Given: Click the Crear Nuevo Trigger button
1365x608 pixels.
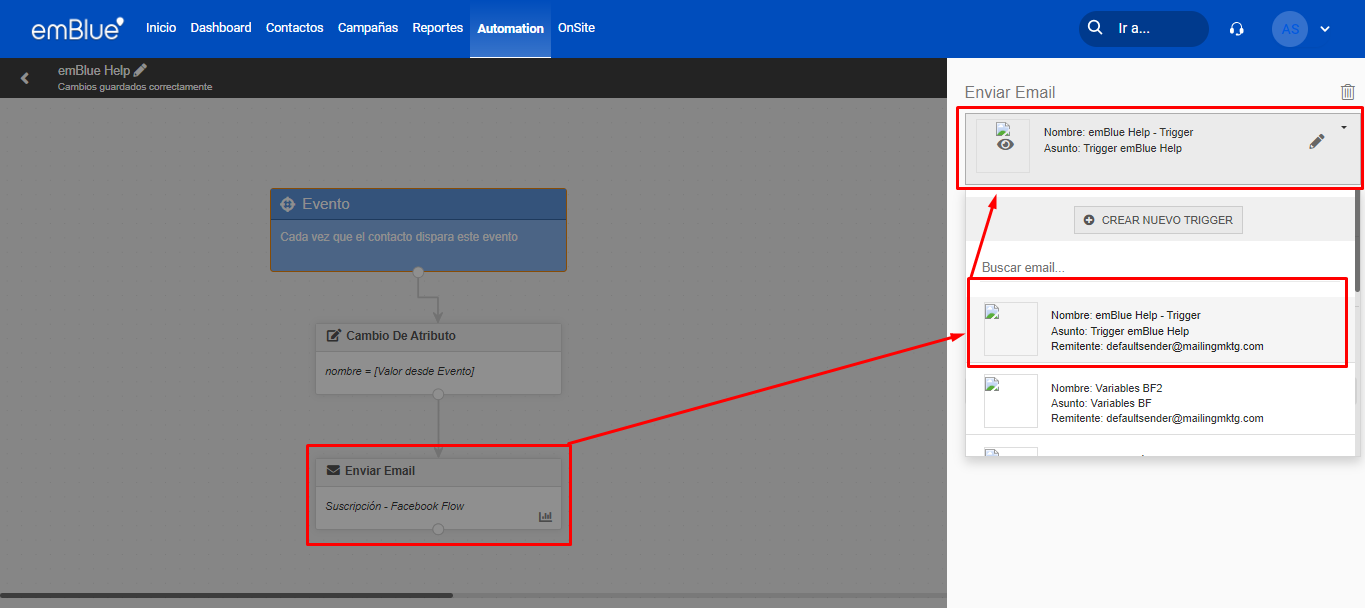Looking at the screenshot, I should coord(1158,220).
